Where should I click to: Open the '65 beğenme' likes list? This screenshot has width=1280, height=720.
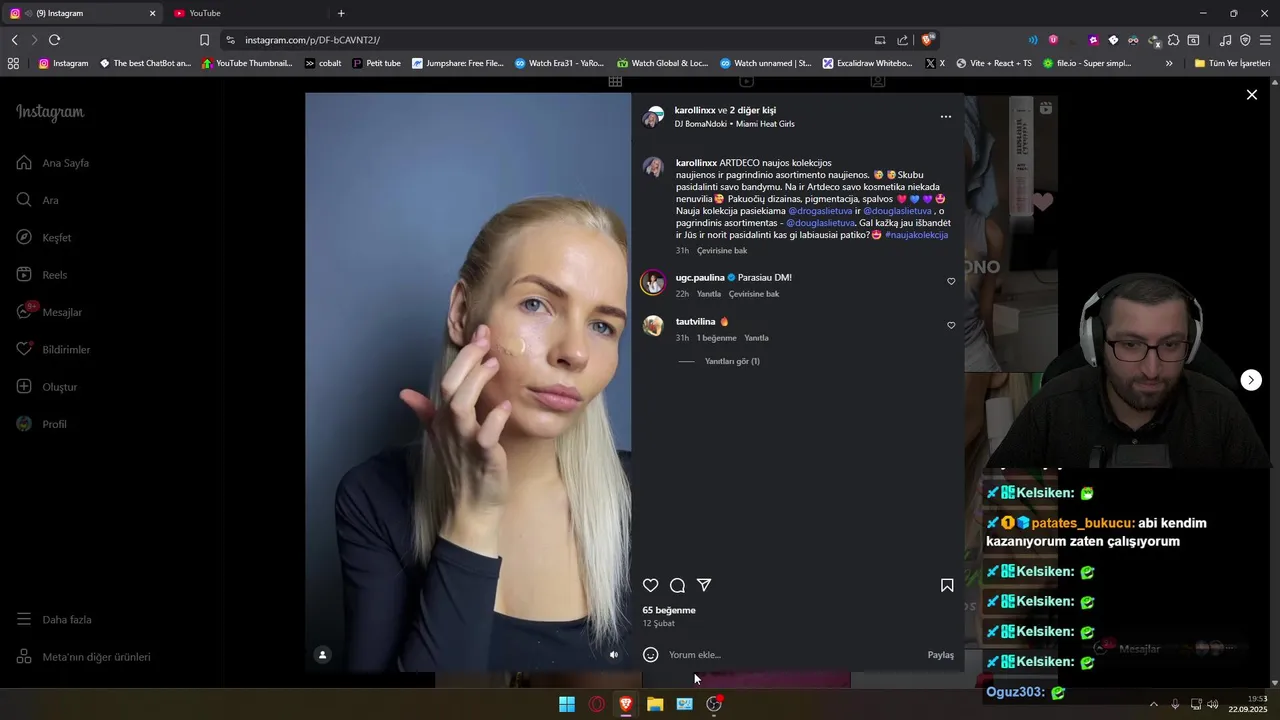[669, 610]
